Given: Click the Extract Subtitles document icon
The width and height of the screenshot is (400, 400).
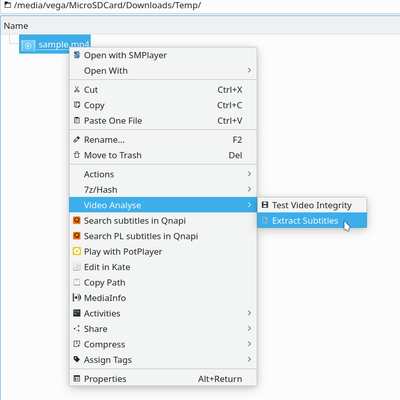Looking at the screenshot, I should (x=265, y=220).
